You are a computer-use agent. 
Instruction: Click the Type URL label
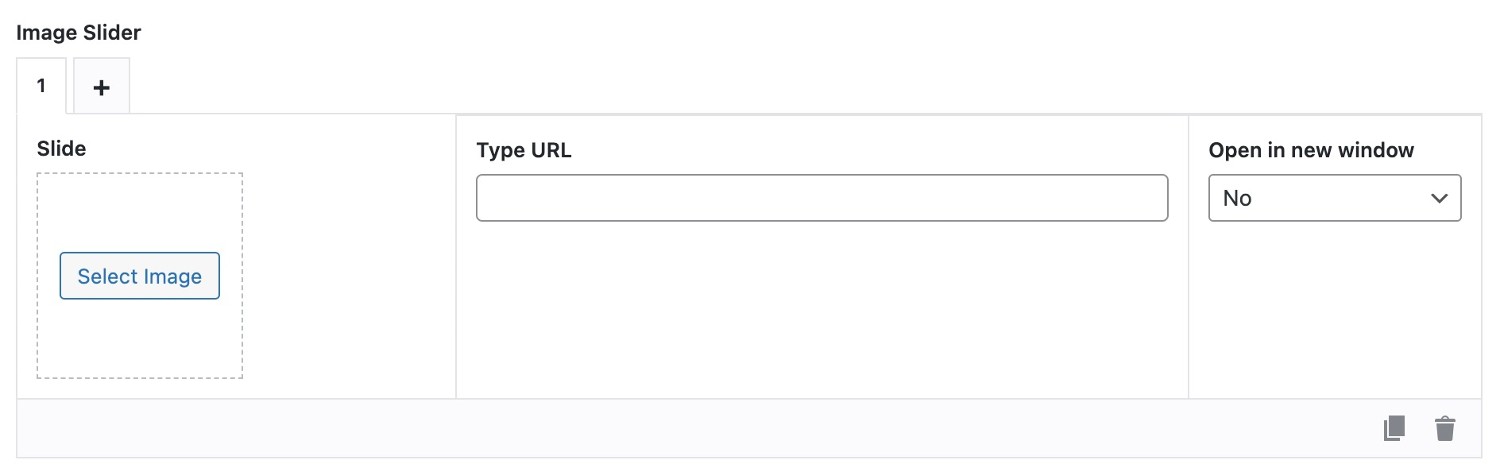[x=524, y=151]
